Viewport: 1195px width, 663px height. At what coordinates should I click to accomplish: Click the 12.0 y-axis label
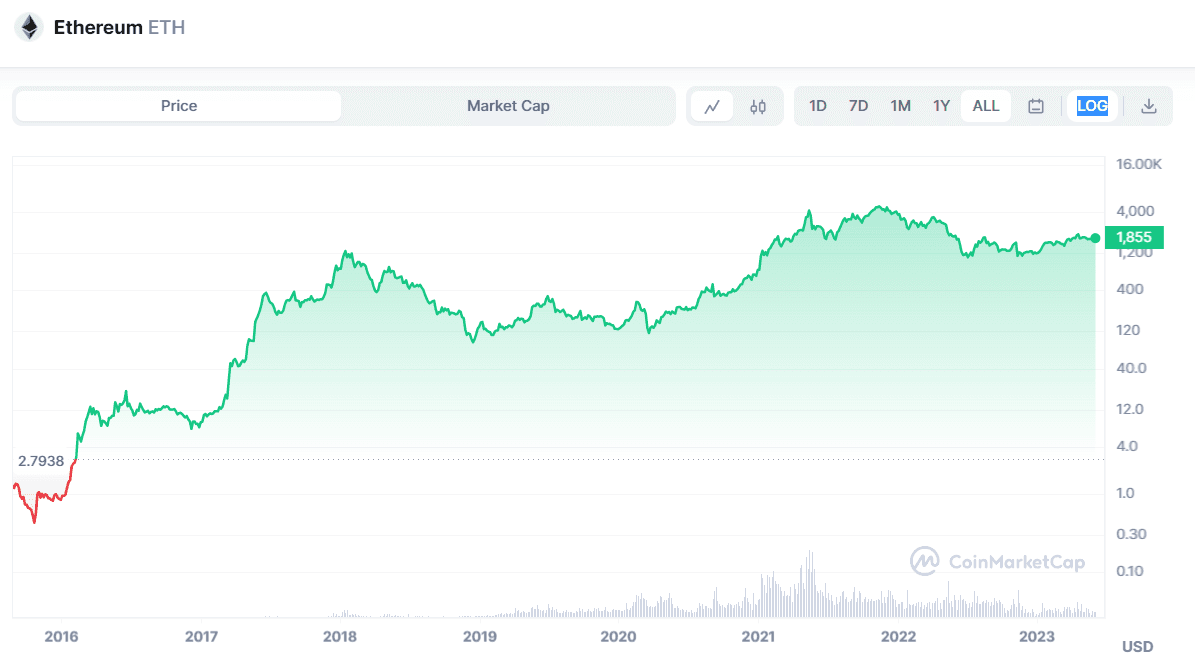[1129, 409]
